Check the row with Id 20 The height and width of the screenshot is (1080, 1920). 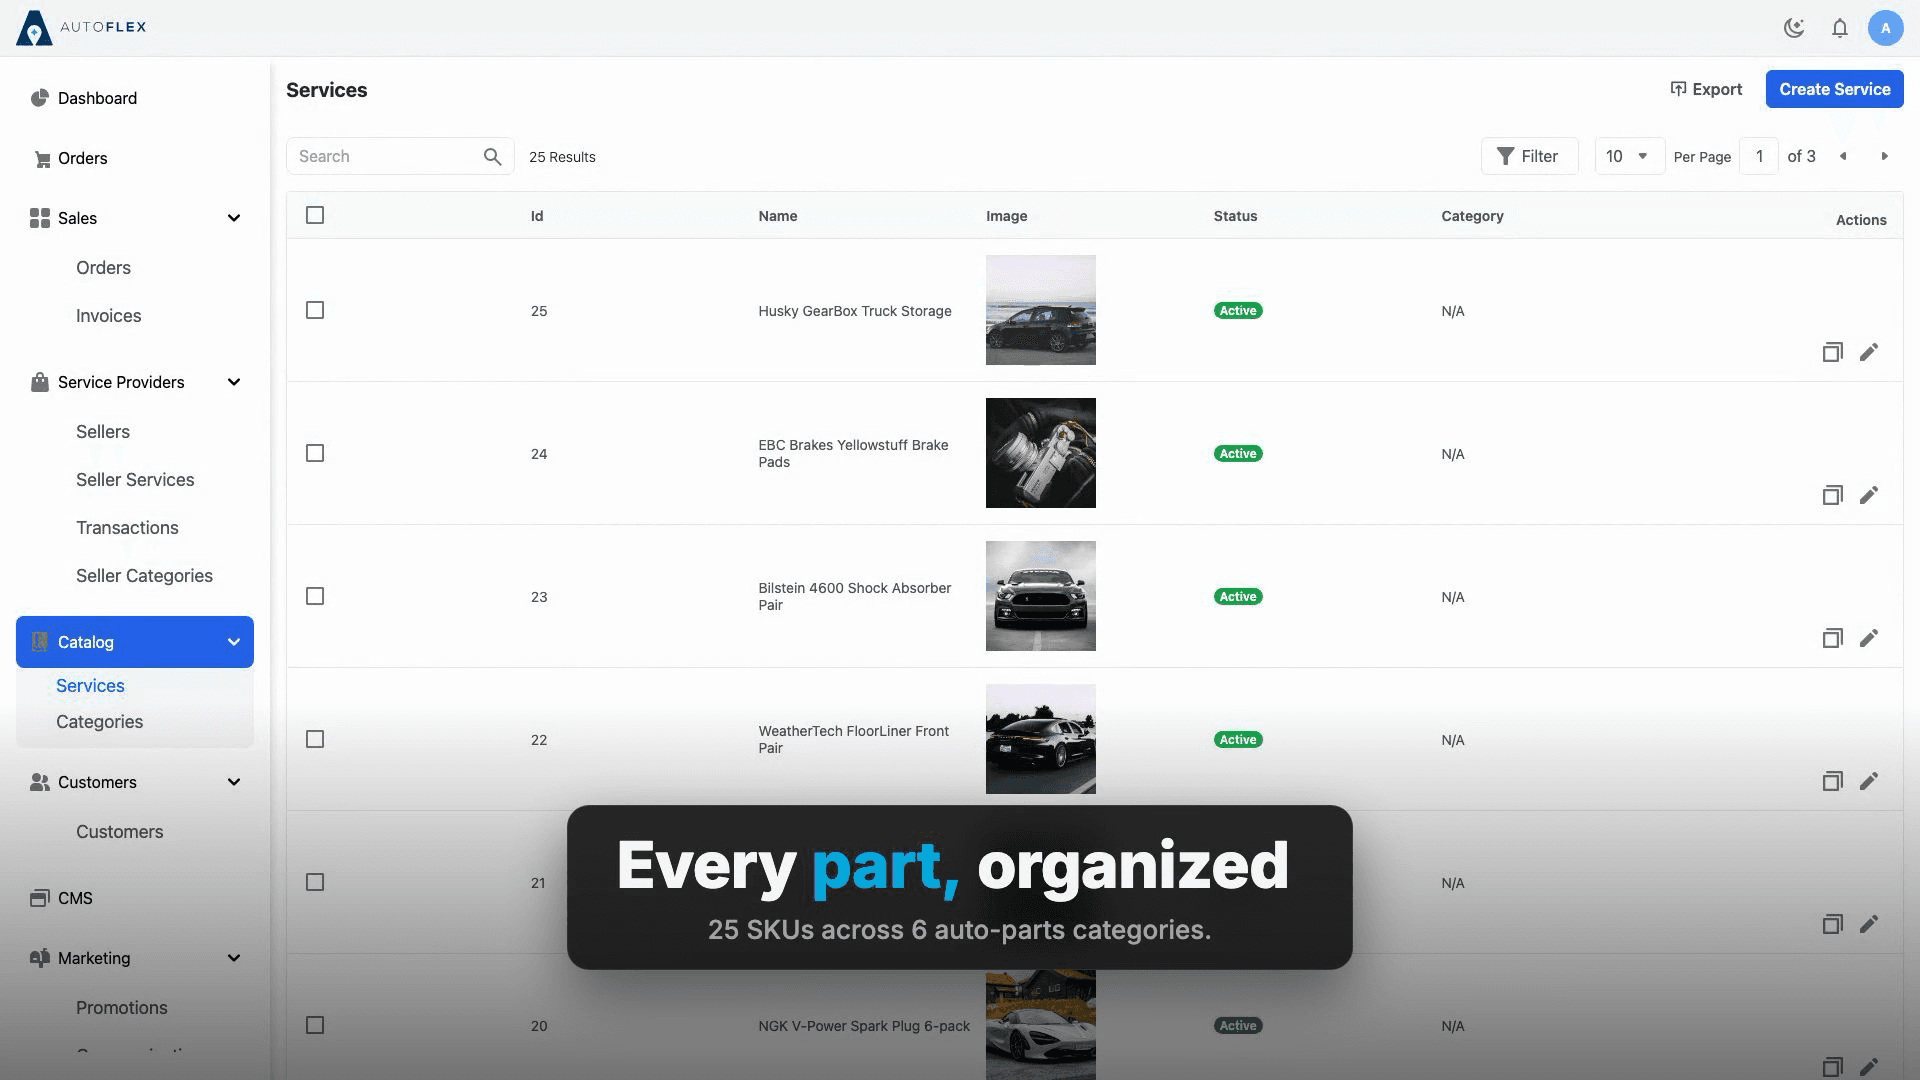[x=315, y=1025]
